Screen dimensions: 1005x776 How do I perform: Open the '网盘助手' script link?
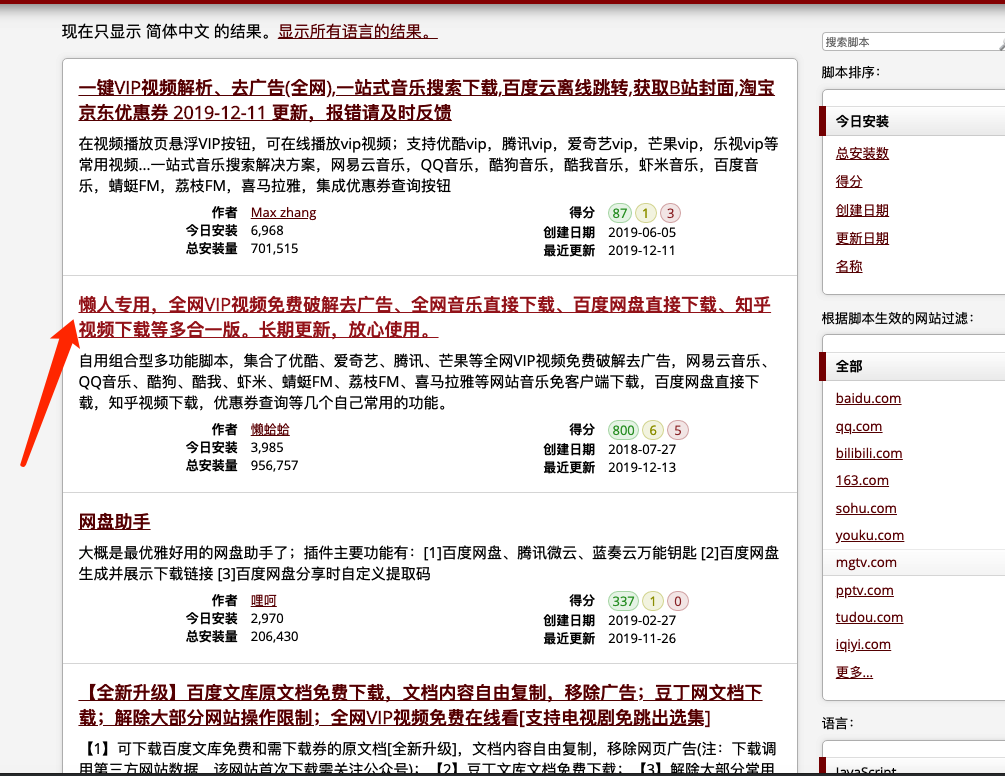point(114,522)
